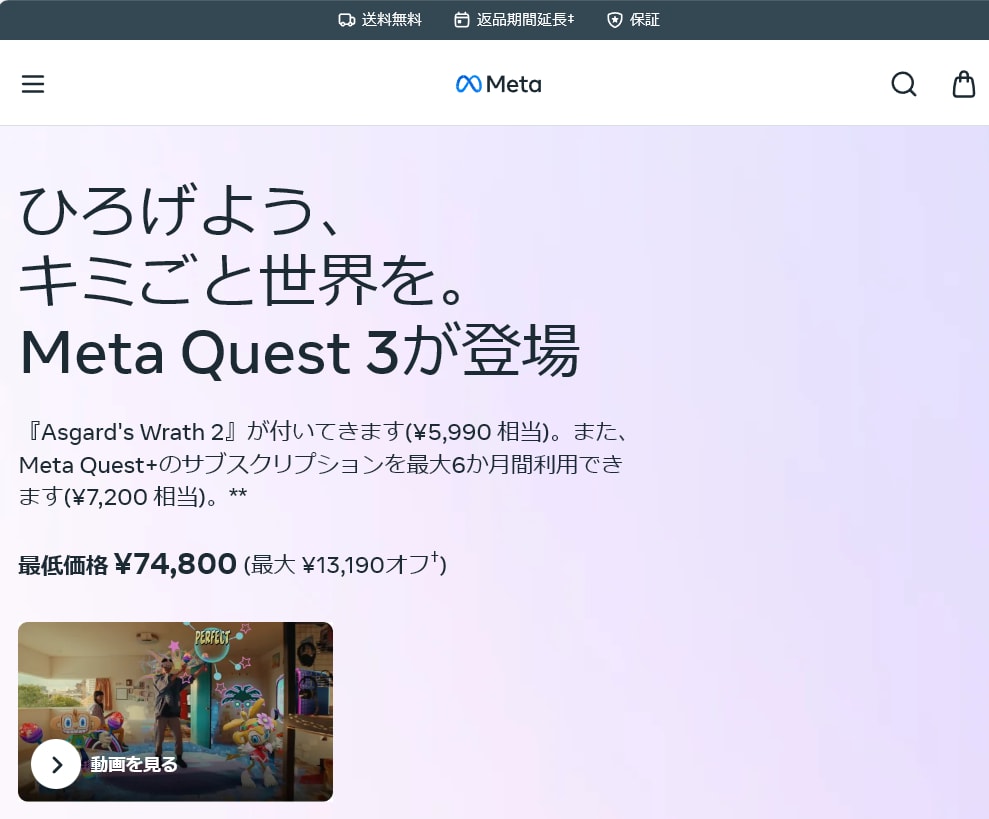Open the hamburger navigation menu
This screenshot has height=819, width=989.
(x=33, y=84)
